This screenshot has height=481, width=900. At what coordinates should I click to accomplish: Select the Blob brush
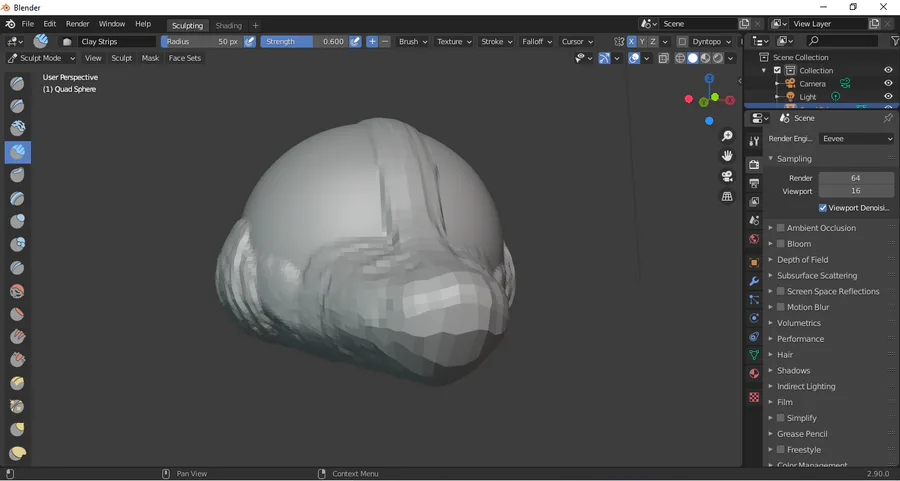click(17, 245)
